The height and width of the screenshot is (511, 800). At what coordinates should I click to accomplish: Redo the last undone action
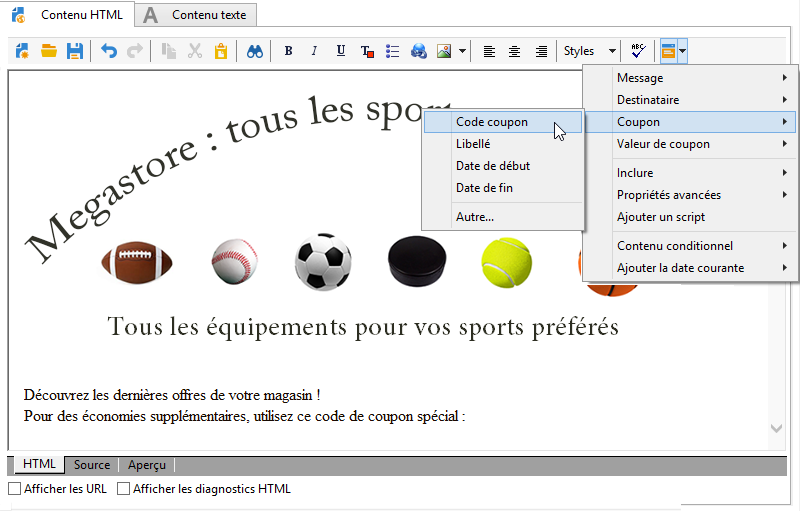135,51
